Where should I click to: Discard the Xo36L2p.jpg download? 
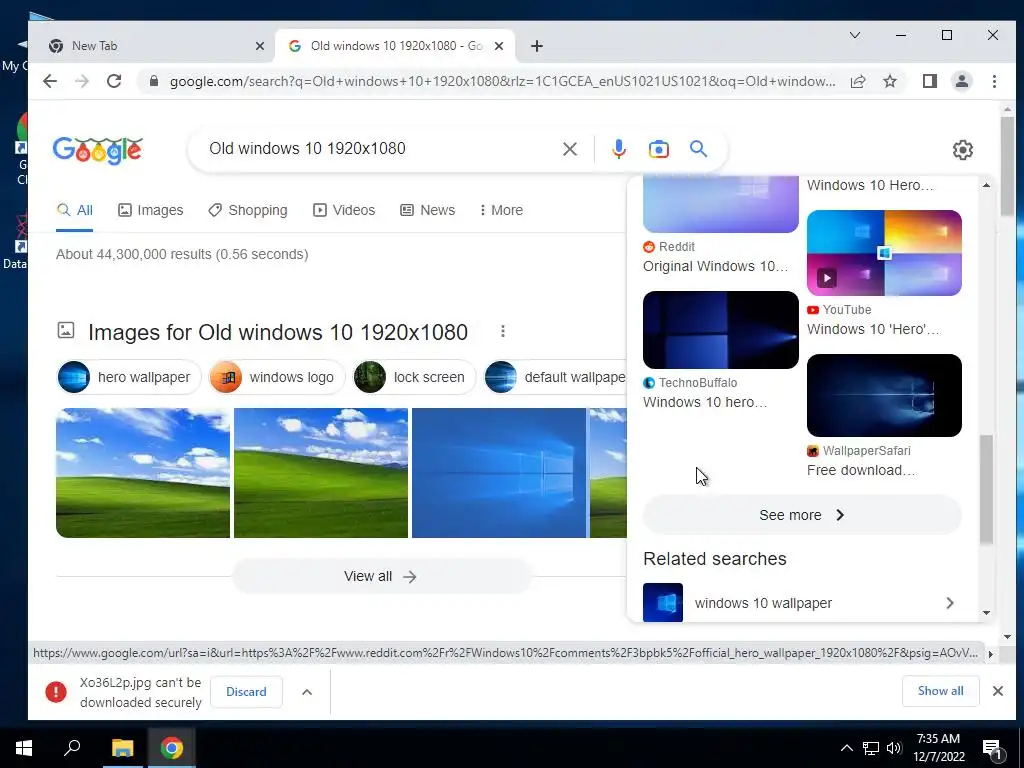point(246,692)
